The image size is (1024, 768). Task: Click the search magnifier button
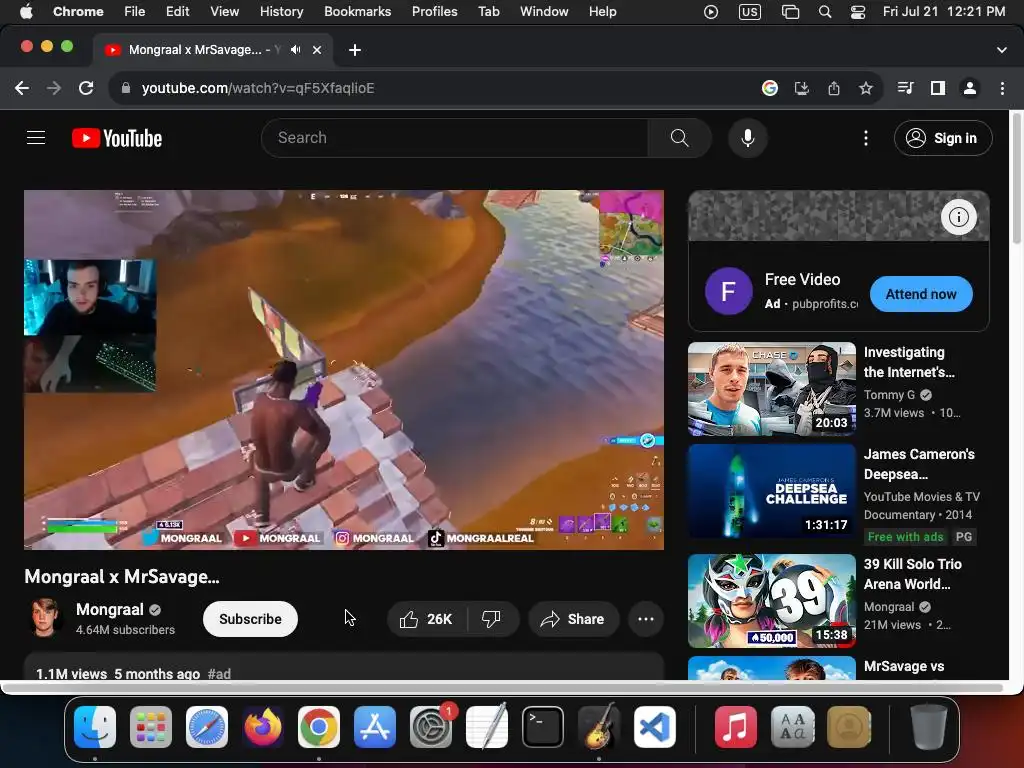[x=679, y=138]
